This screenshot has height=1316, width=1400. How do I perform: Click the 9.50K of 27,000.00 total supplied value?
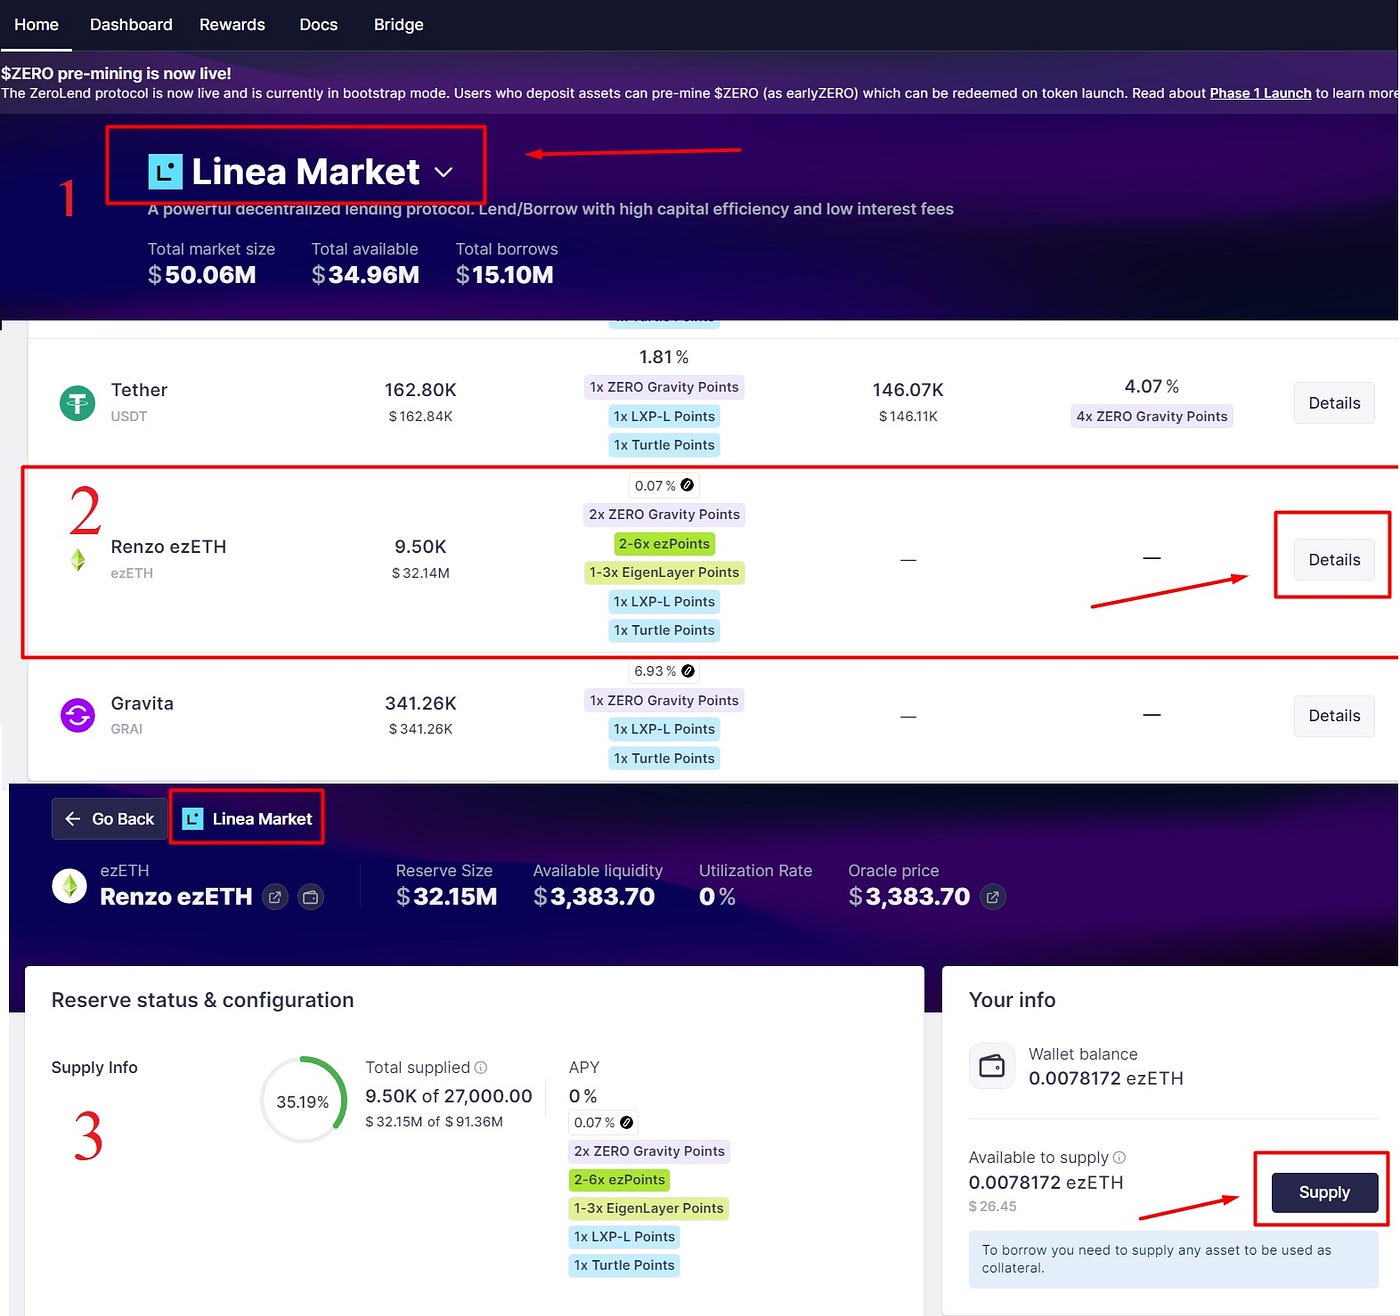[x=449, y=1096]
